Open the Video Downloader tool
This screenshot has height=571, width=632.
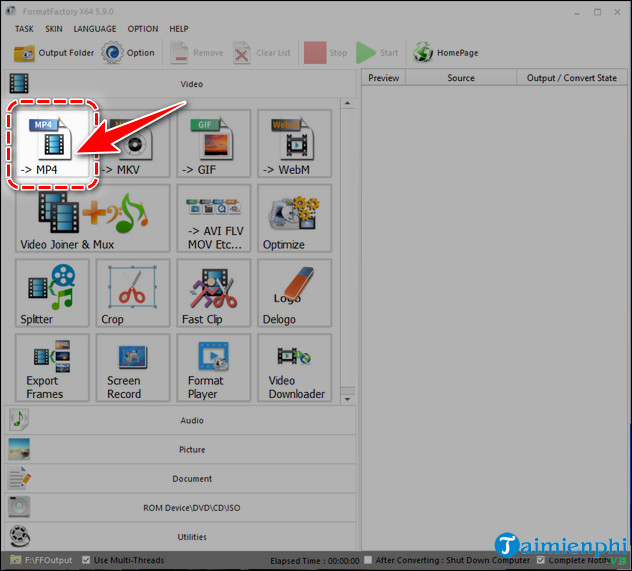(295, 368)
